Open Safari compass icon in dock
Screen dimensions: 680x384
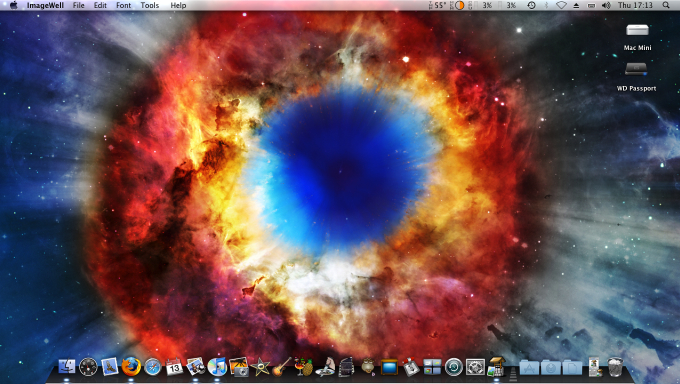point(153,367)
